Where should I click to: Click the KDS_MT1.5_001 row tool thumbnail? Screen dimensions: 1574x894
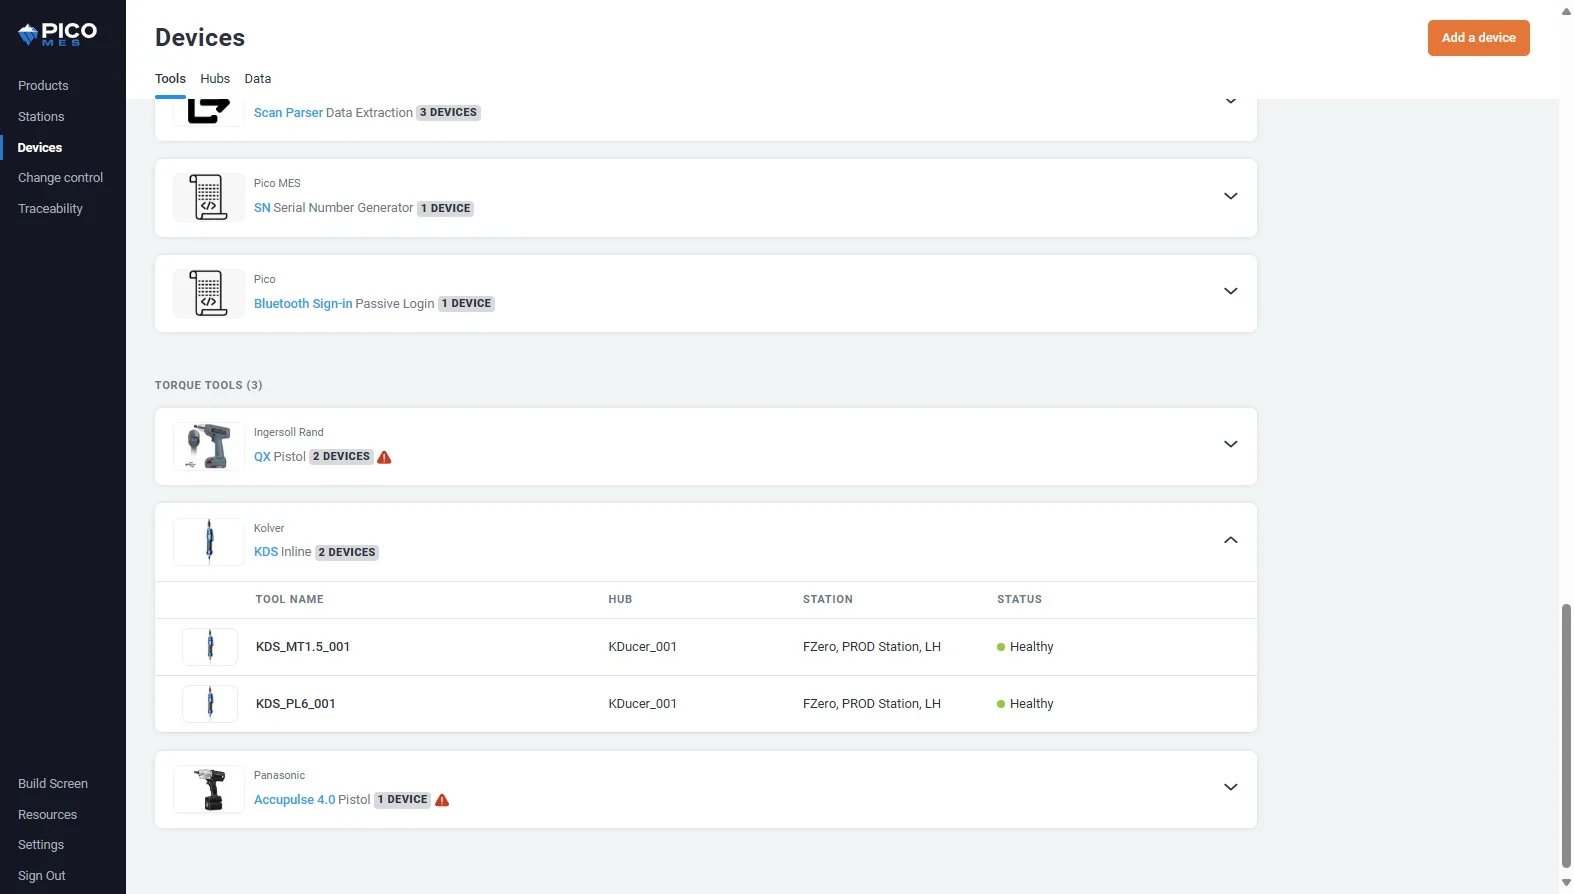coord(210,647)
